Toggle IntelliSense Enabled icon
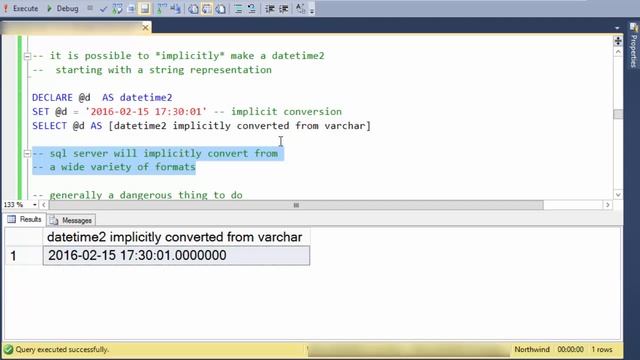640x360 pixels. (x=144, y=9)
